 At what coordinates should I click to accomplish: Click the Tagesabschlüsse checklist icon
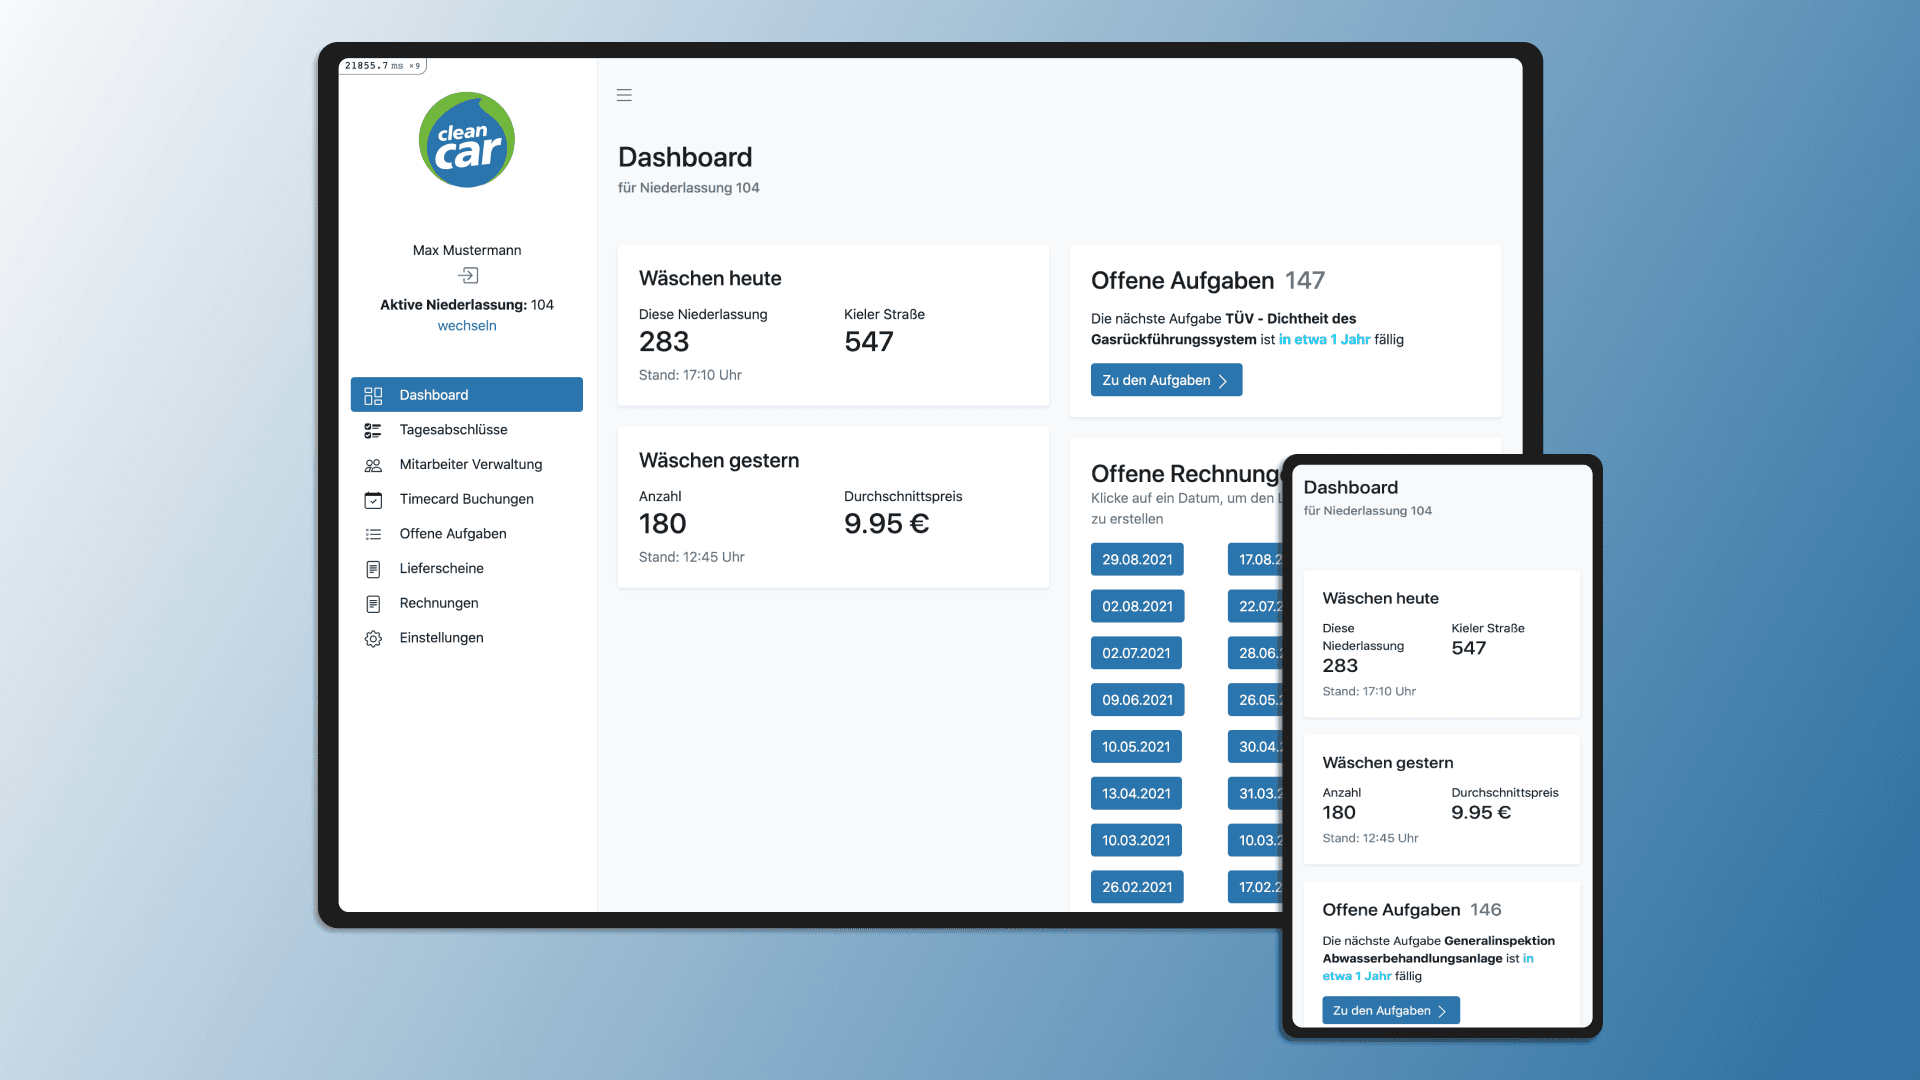tap(373, 430)
